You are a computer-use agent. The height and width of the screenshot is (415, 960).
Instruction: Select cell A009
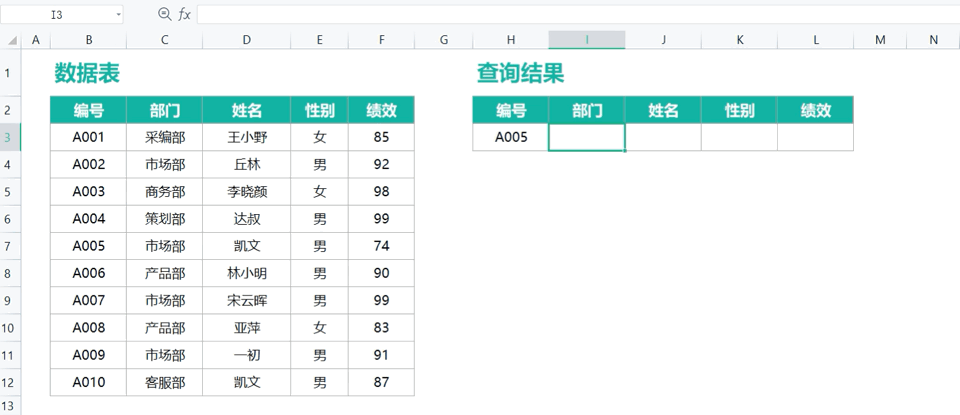tap(89, 355)
